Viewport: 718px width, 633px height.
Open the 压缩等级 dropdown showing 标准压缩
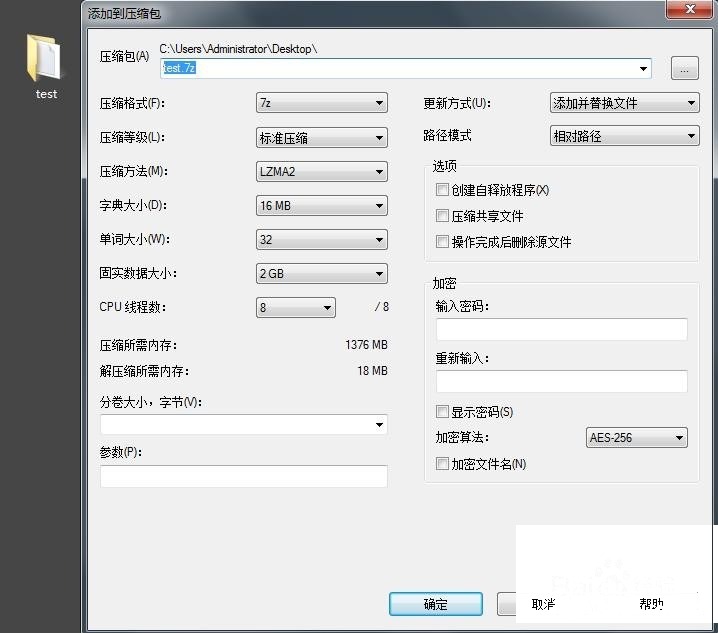click(x=321, y=137)
